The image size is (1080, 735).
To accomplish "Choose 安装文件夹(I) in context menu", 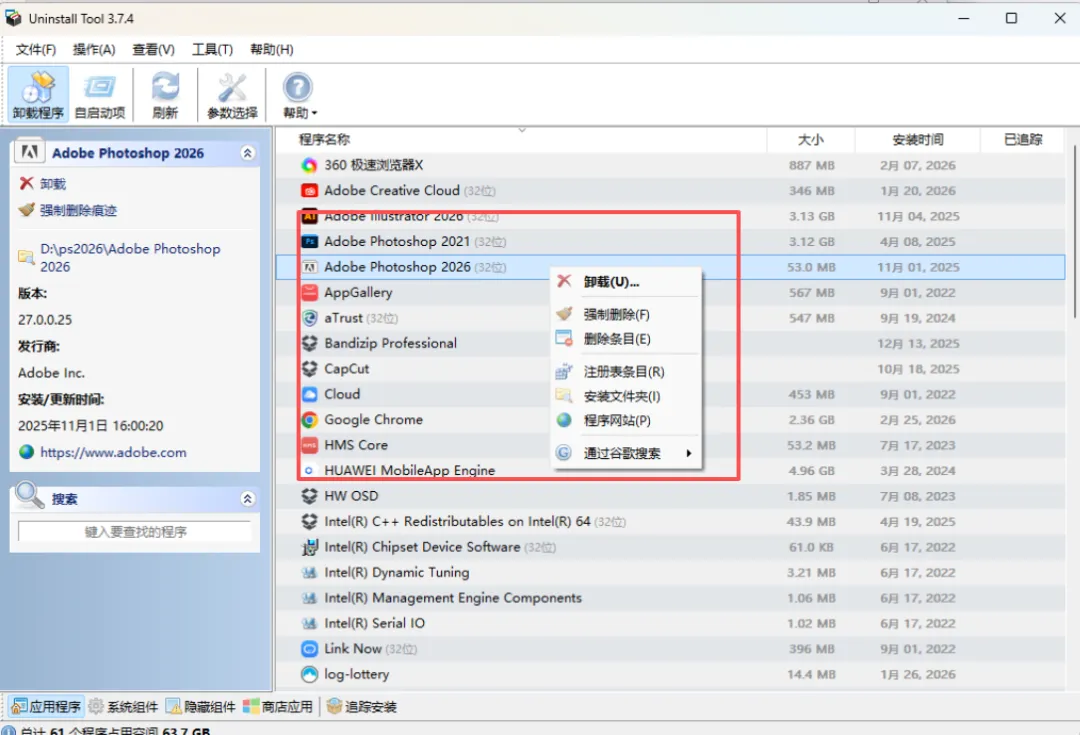I will (626, 396).
